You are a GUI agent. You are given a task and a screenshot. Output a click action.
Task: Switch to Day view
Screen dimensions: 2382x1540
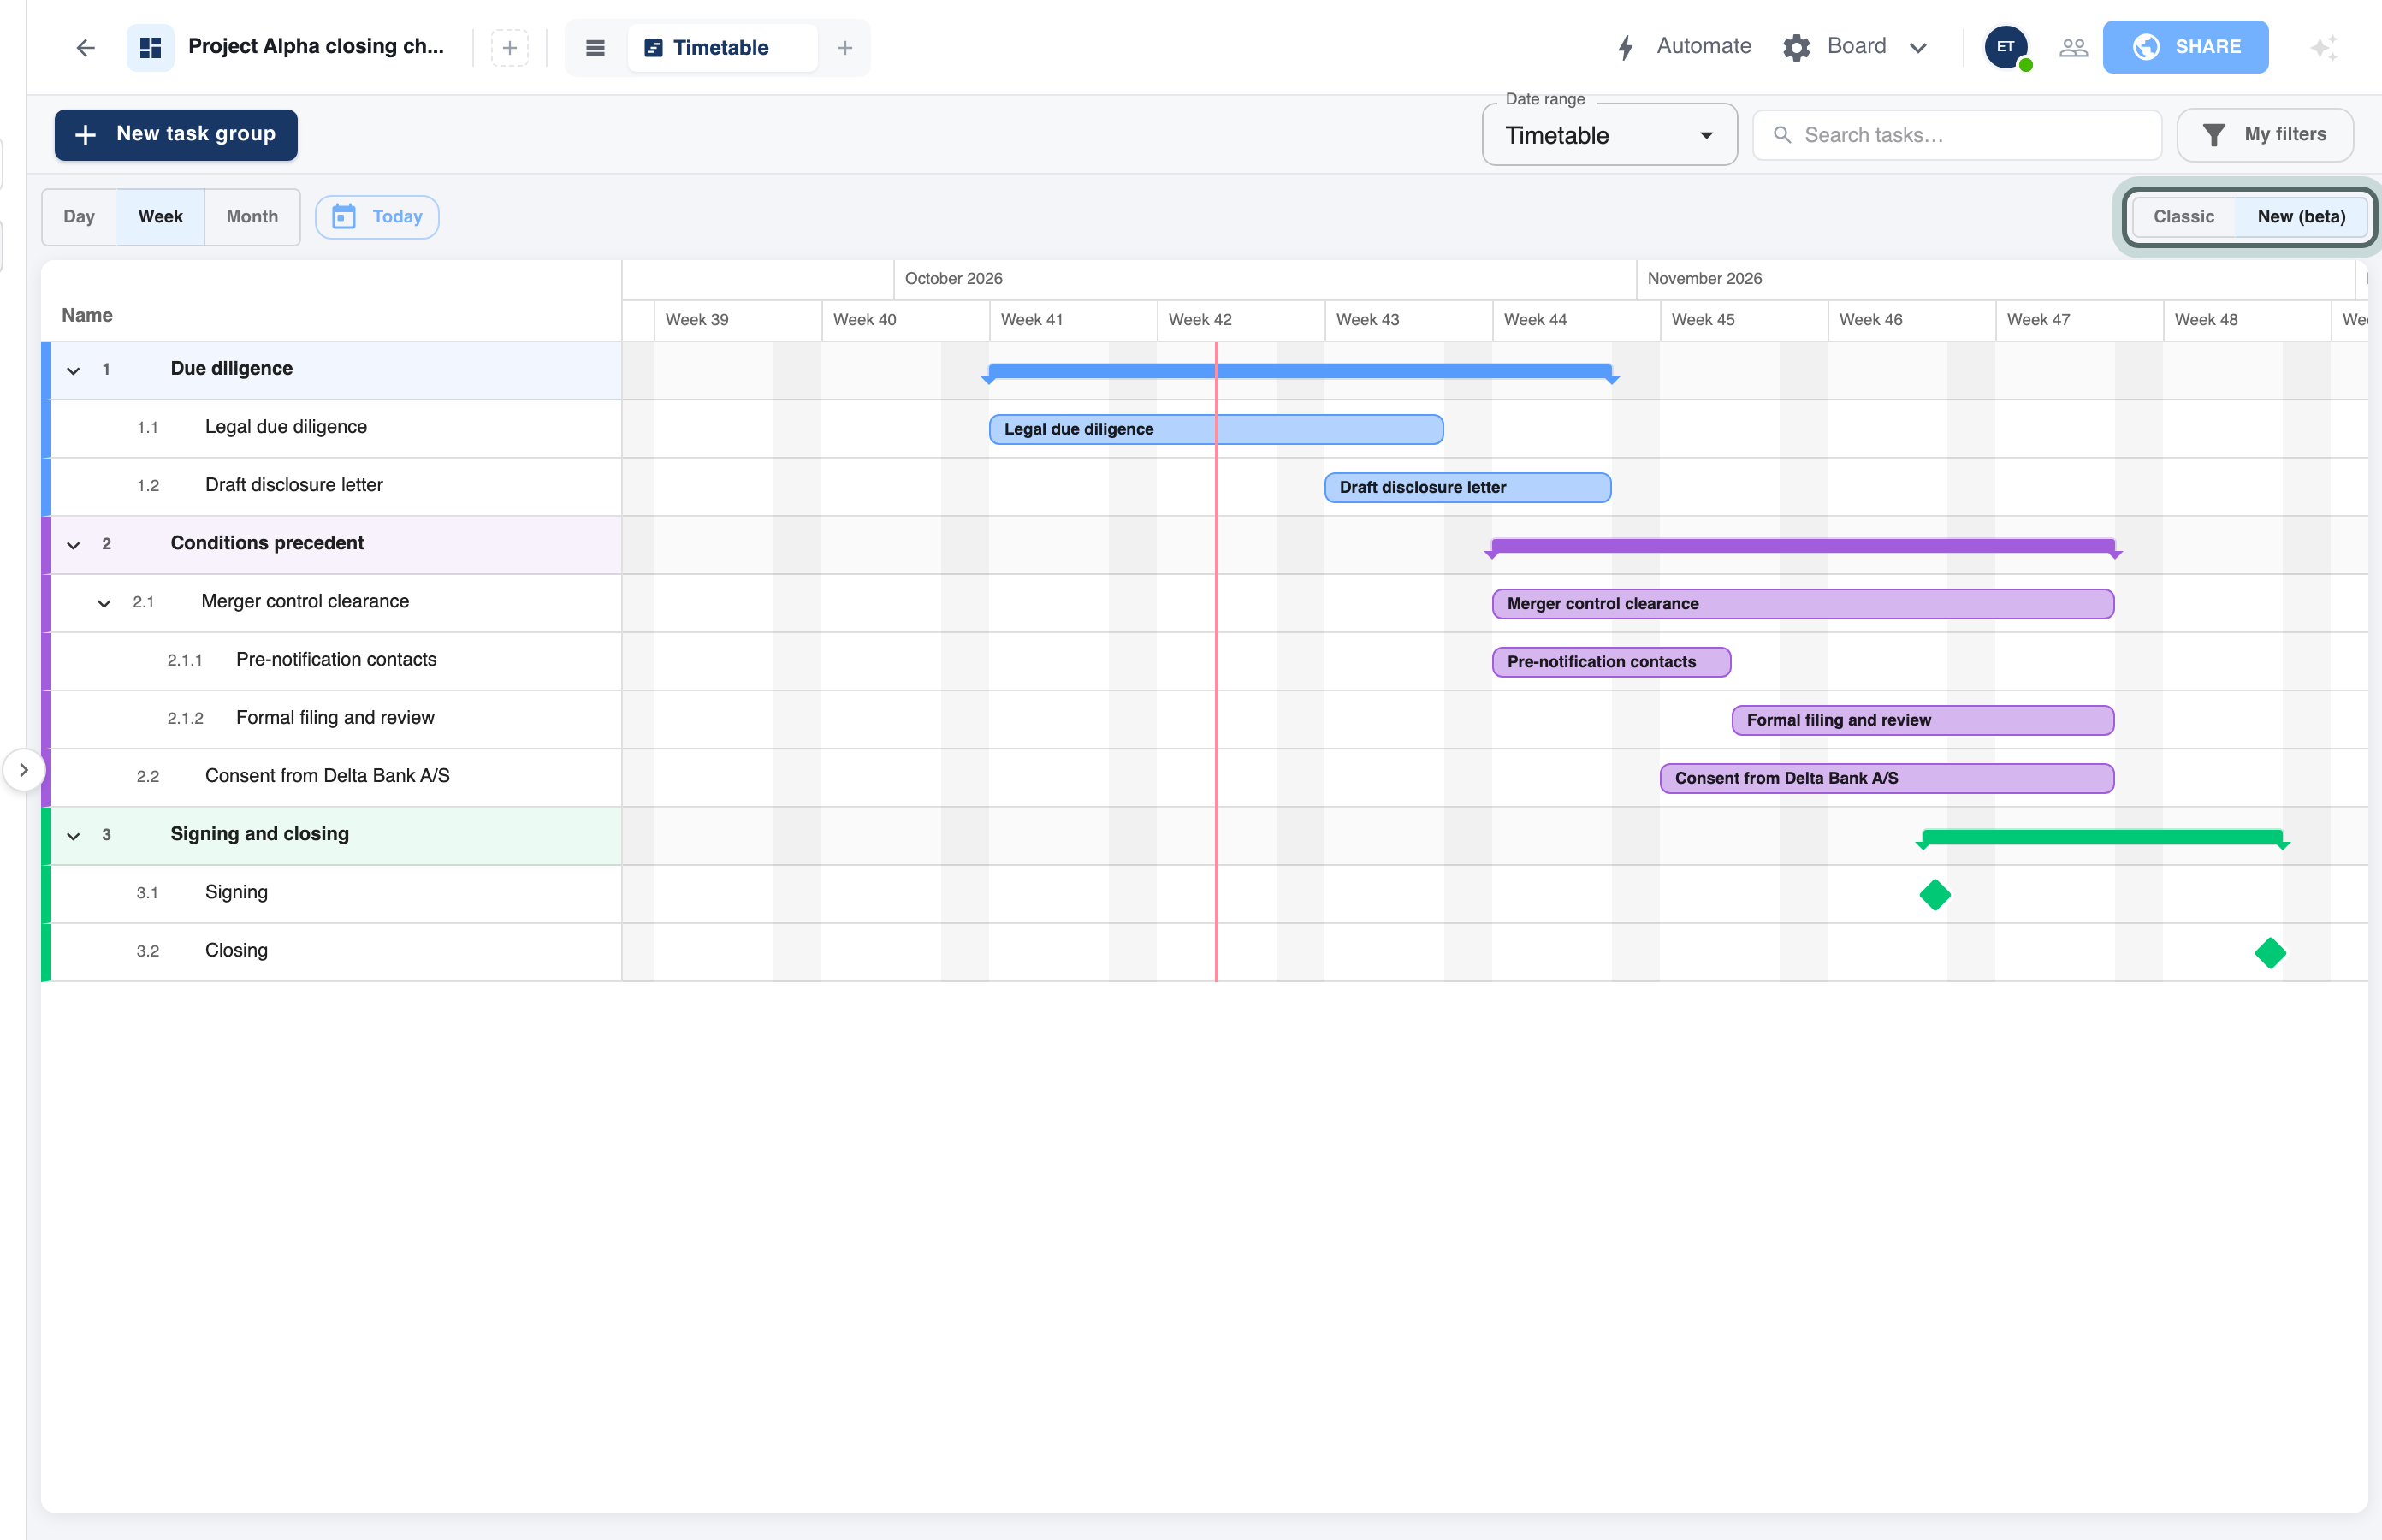(x=79, y=217)
